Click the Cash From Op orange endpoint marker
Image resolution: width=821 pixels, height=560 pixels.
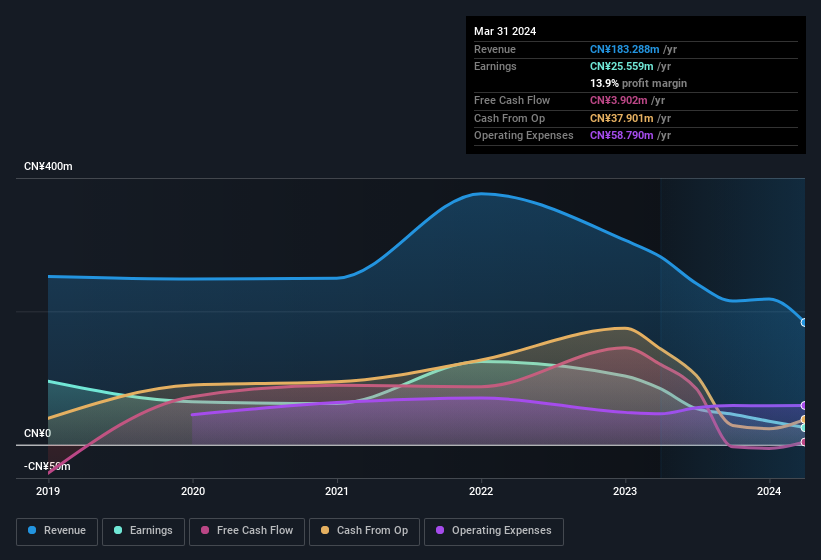pos(804,419)
